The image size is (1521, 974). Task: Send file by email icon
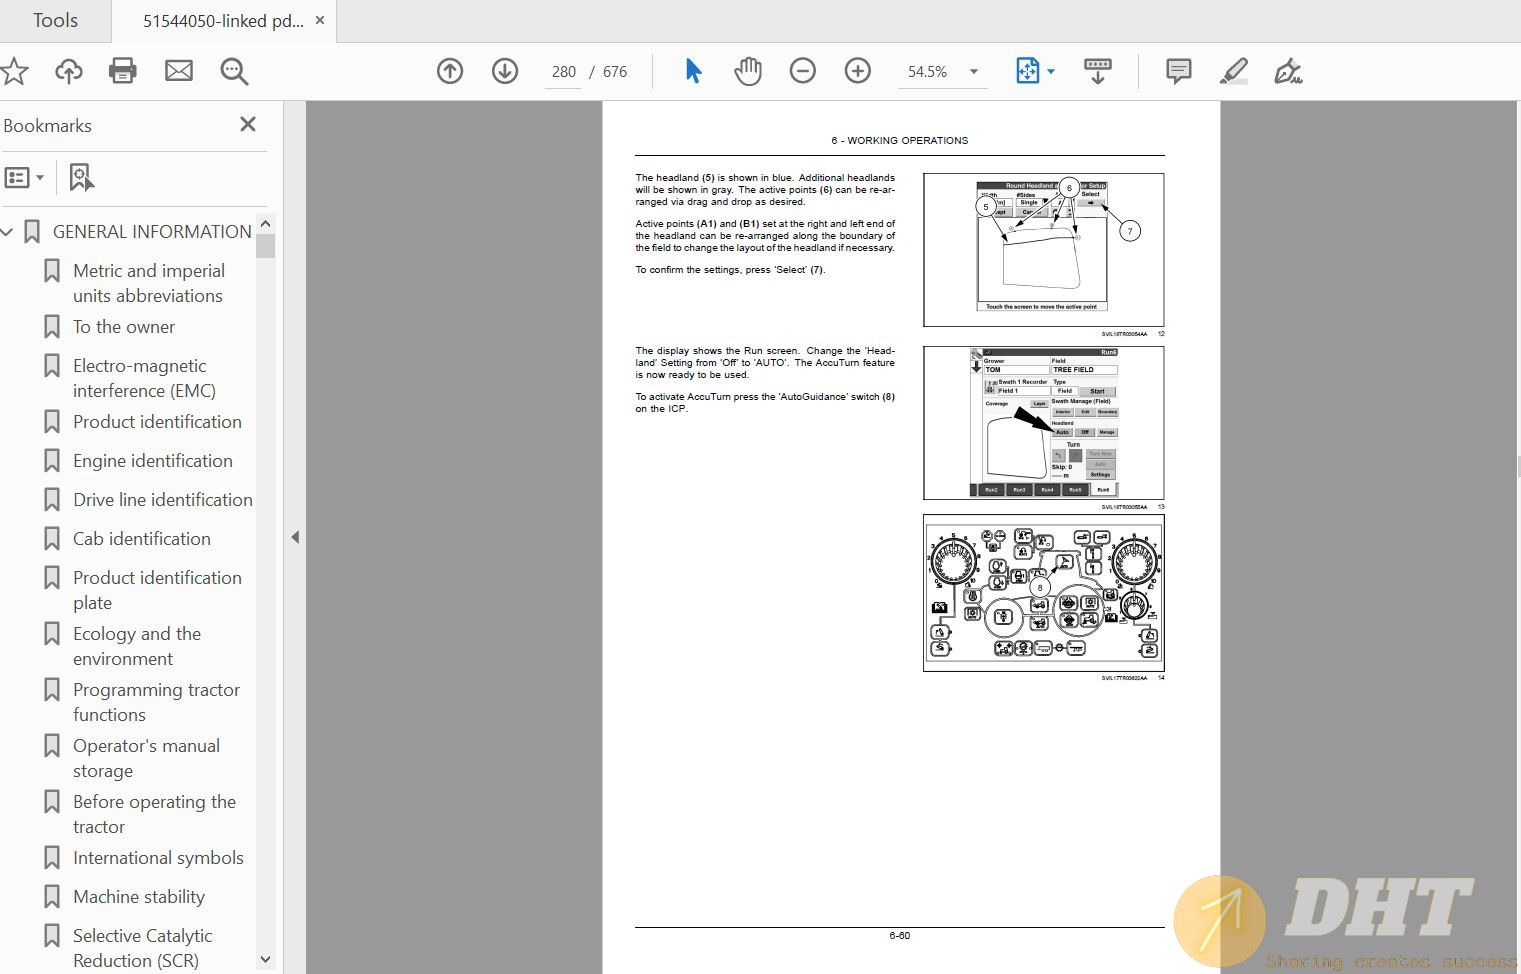[x=179, y=71]
